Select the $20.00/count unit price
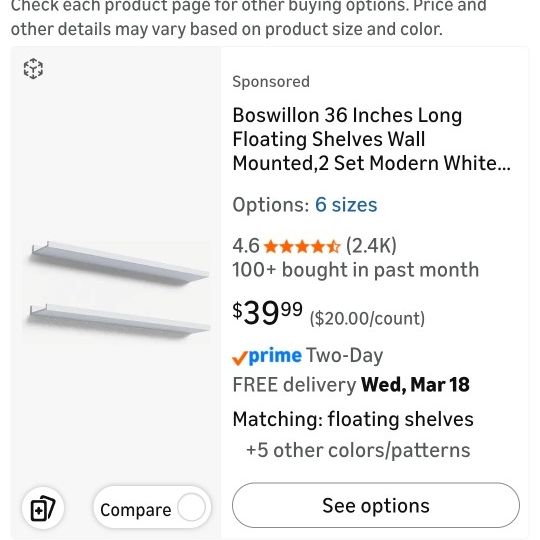 tap(367, 318)
